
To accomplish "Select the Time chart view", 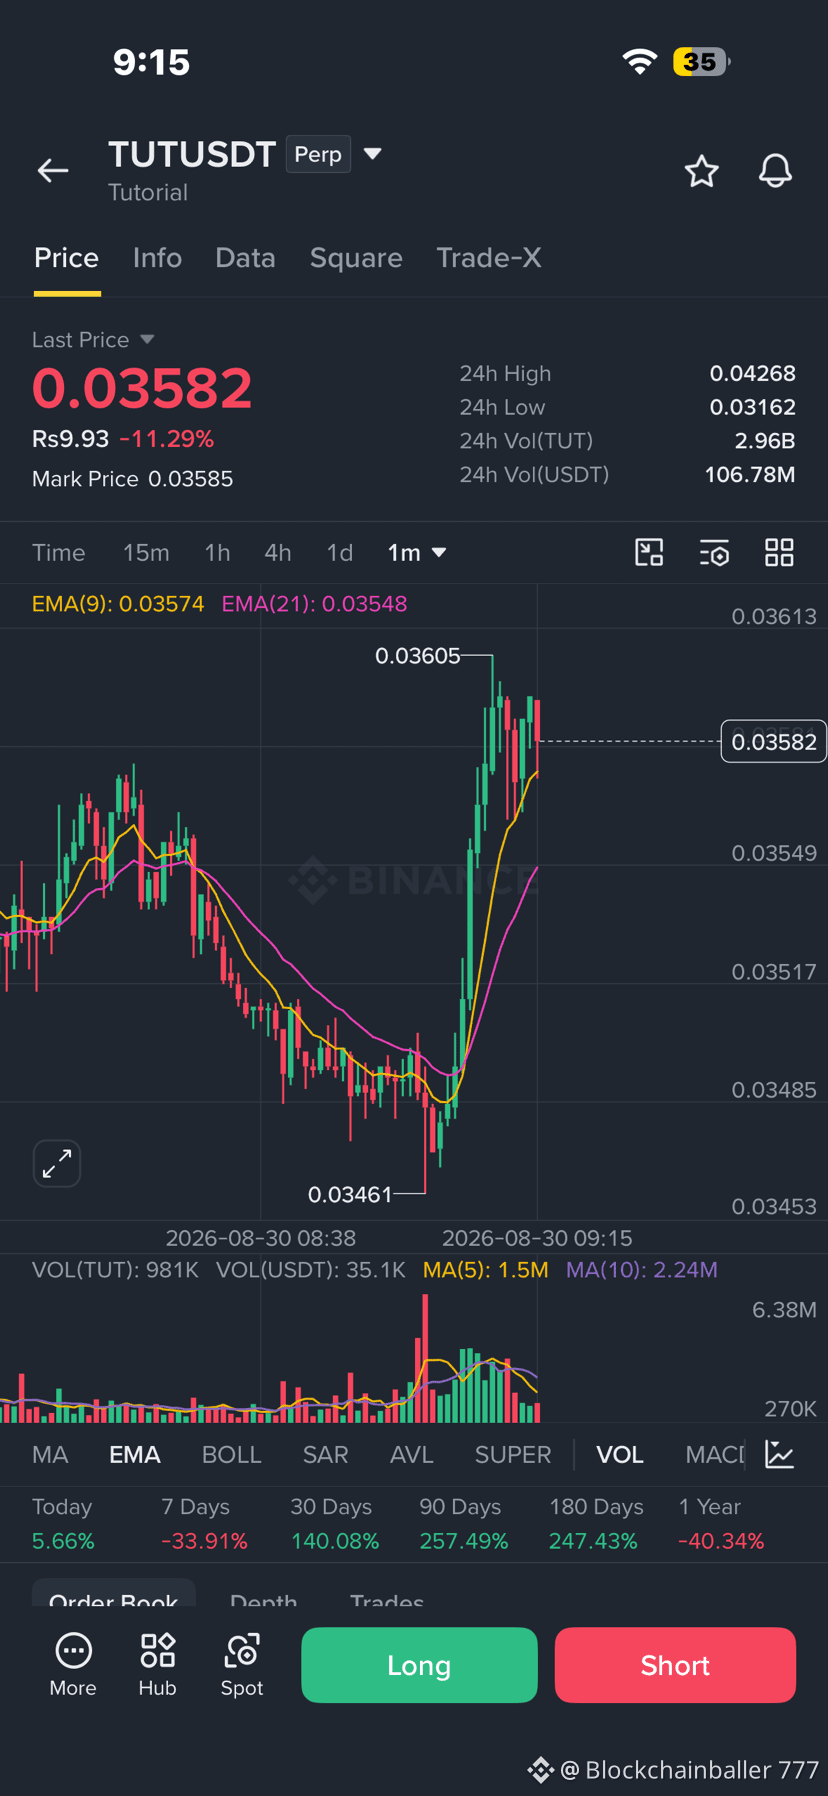I will [59, 553].
